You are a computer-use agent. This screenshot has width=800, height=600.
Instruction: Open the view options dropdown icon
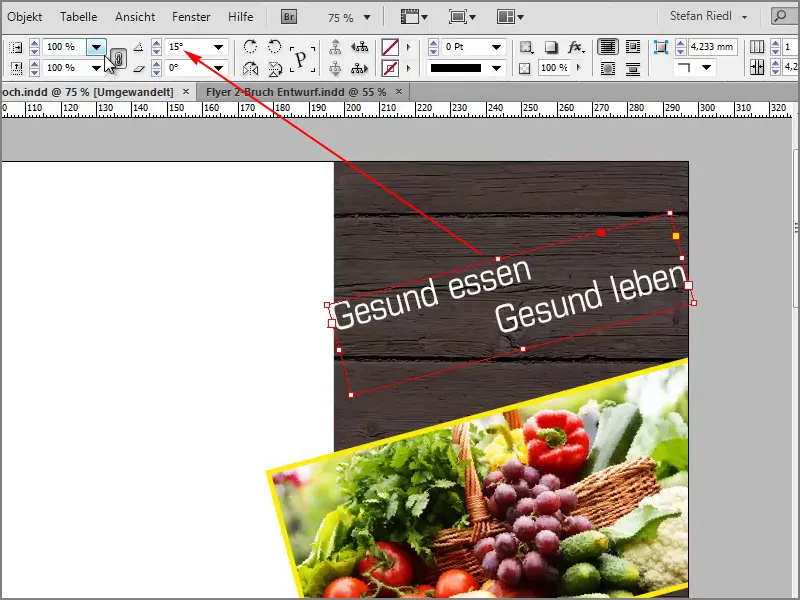(414, 17)
